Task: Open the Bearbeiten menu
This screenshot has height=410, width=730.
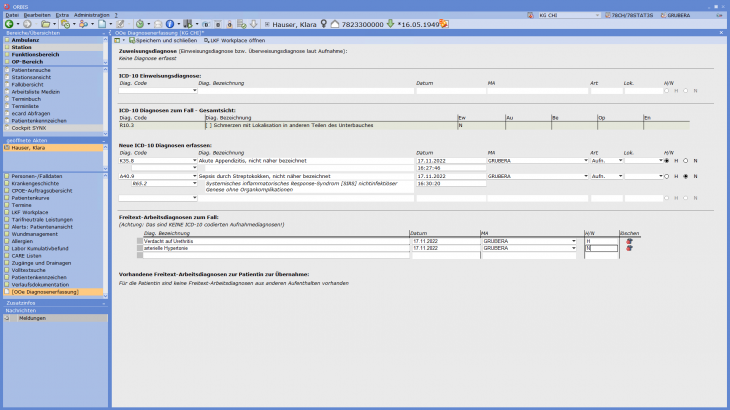Action: (x=35, y=15)
